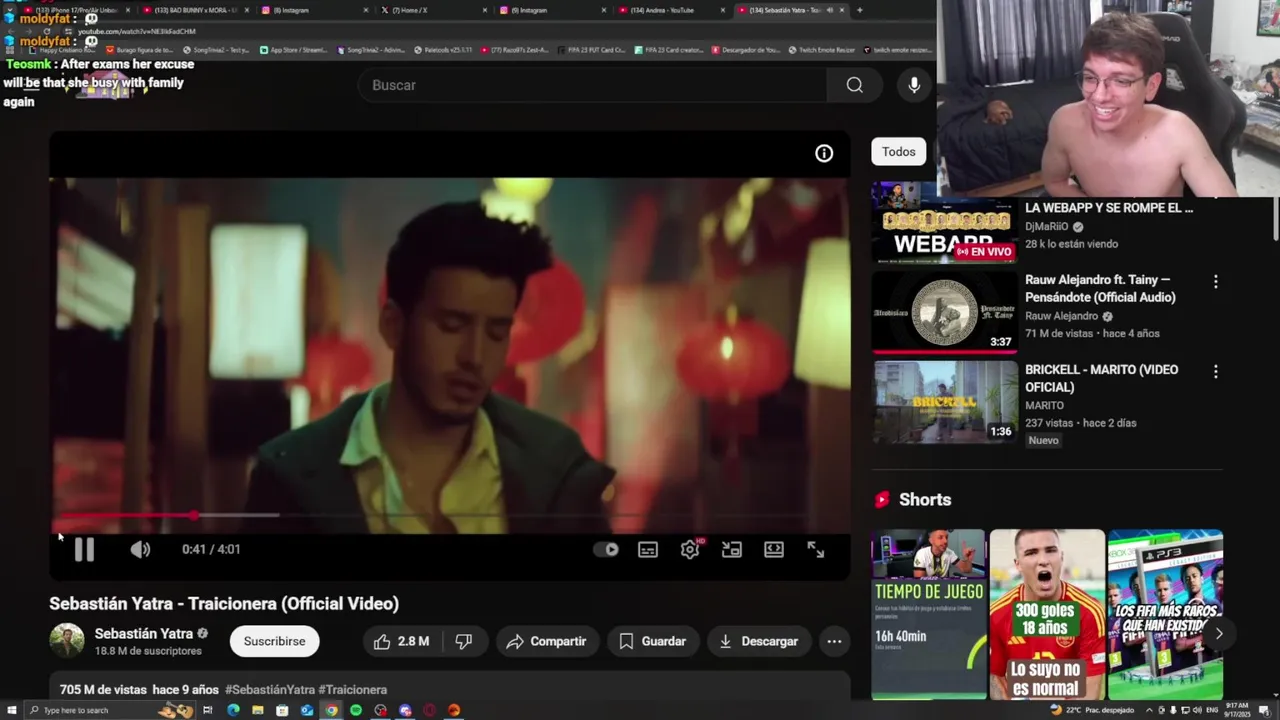Click the Buscar search field

pos(592,85)
